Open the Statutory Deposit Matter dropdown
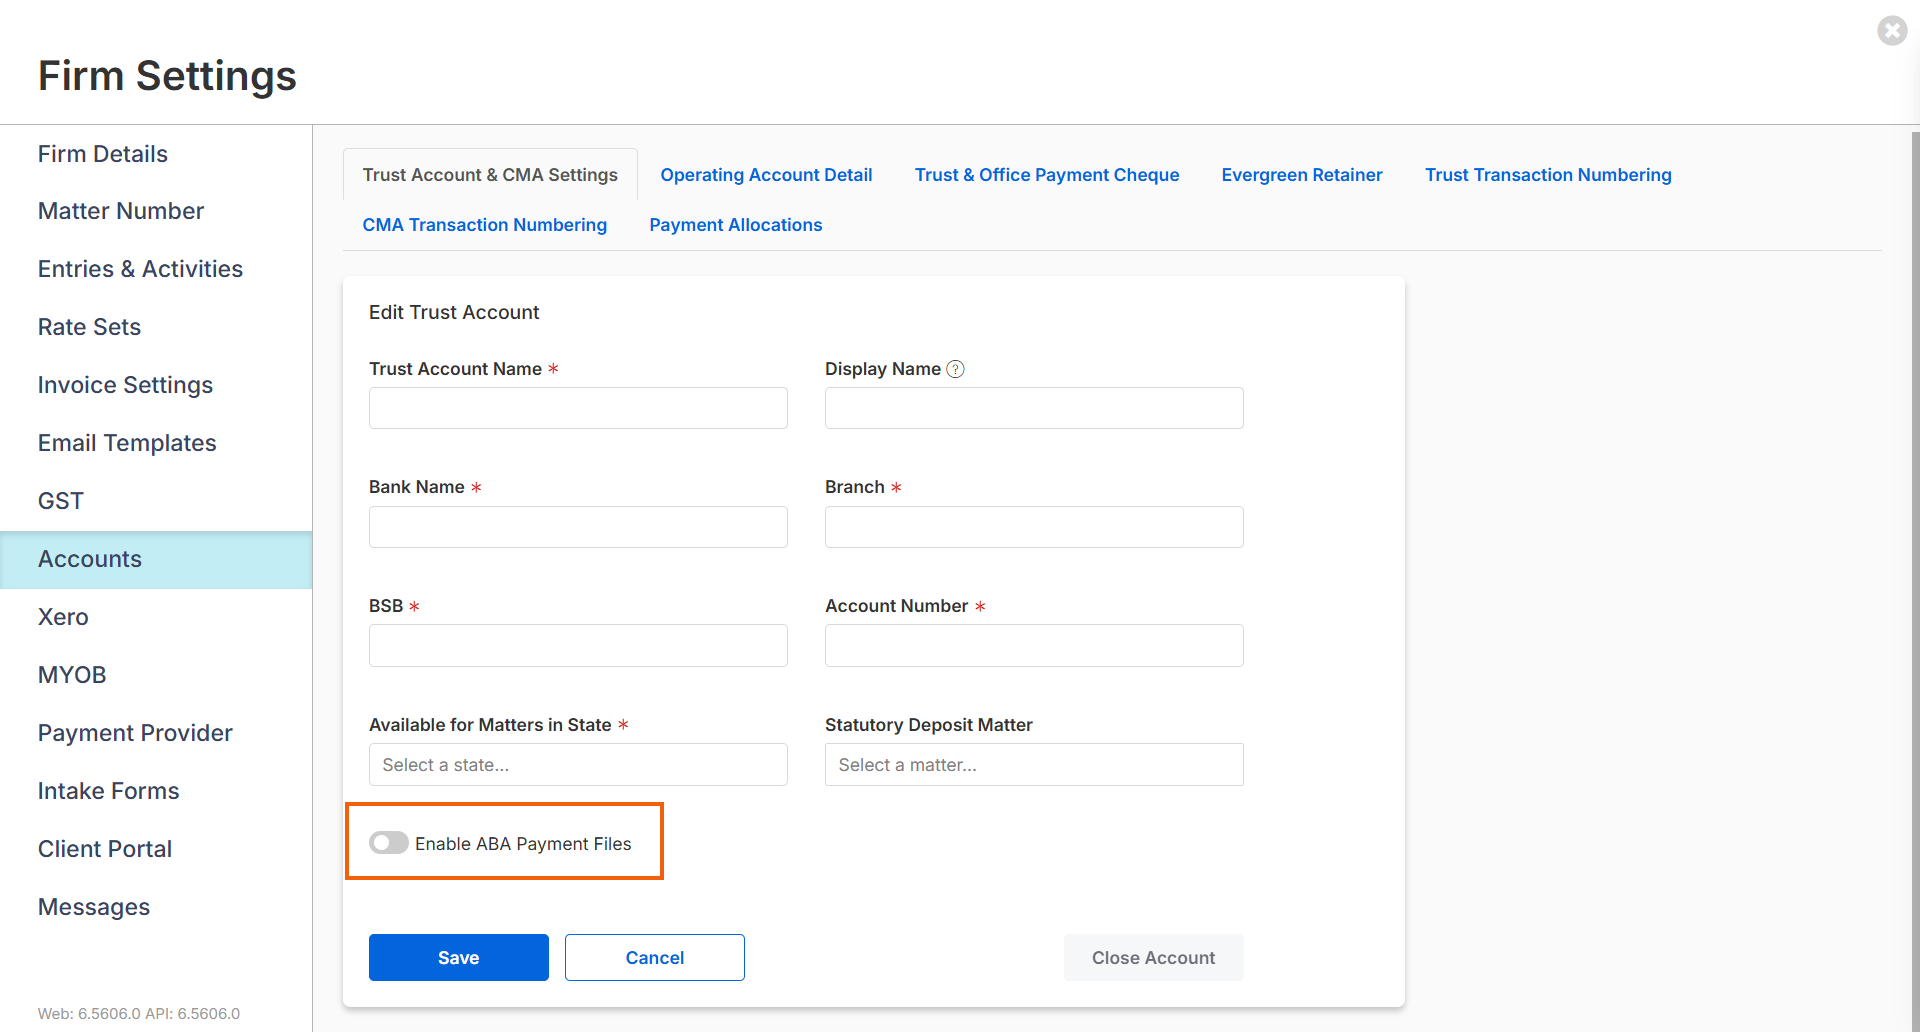This screenshot has height=1032, width=1920. [1034, 764]
